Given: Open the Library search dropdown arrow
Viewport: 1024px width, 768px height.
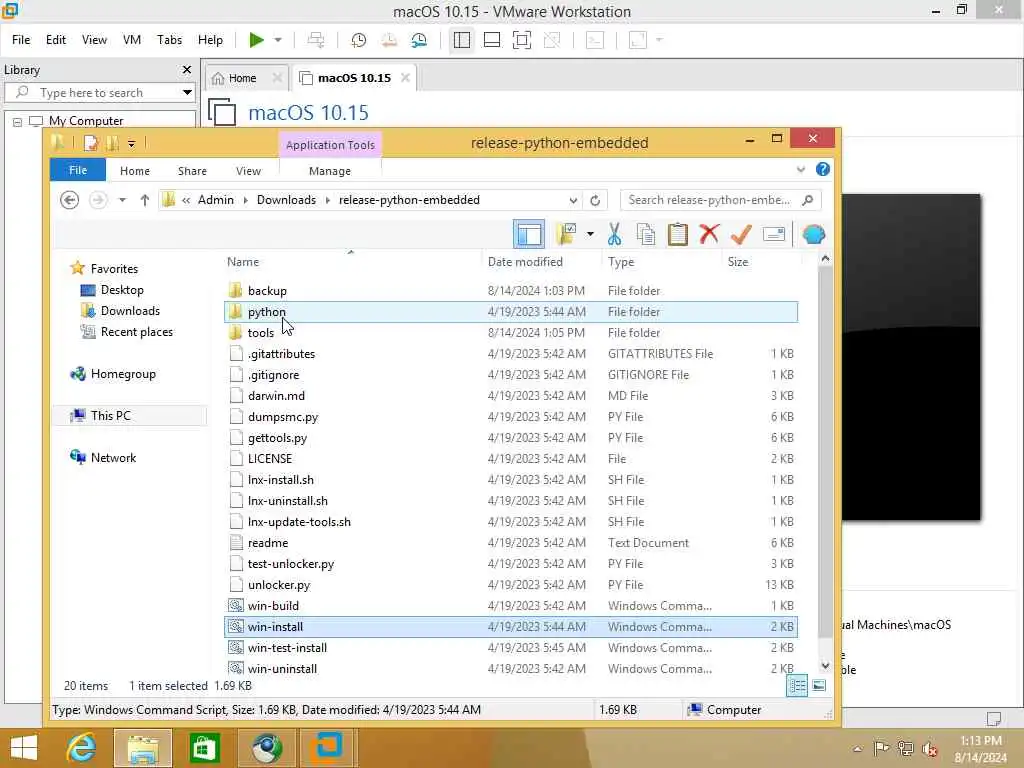Looking at the screenshot, I should point(187,92).
